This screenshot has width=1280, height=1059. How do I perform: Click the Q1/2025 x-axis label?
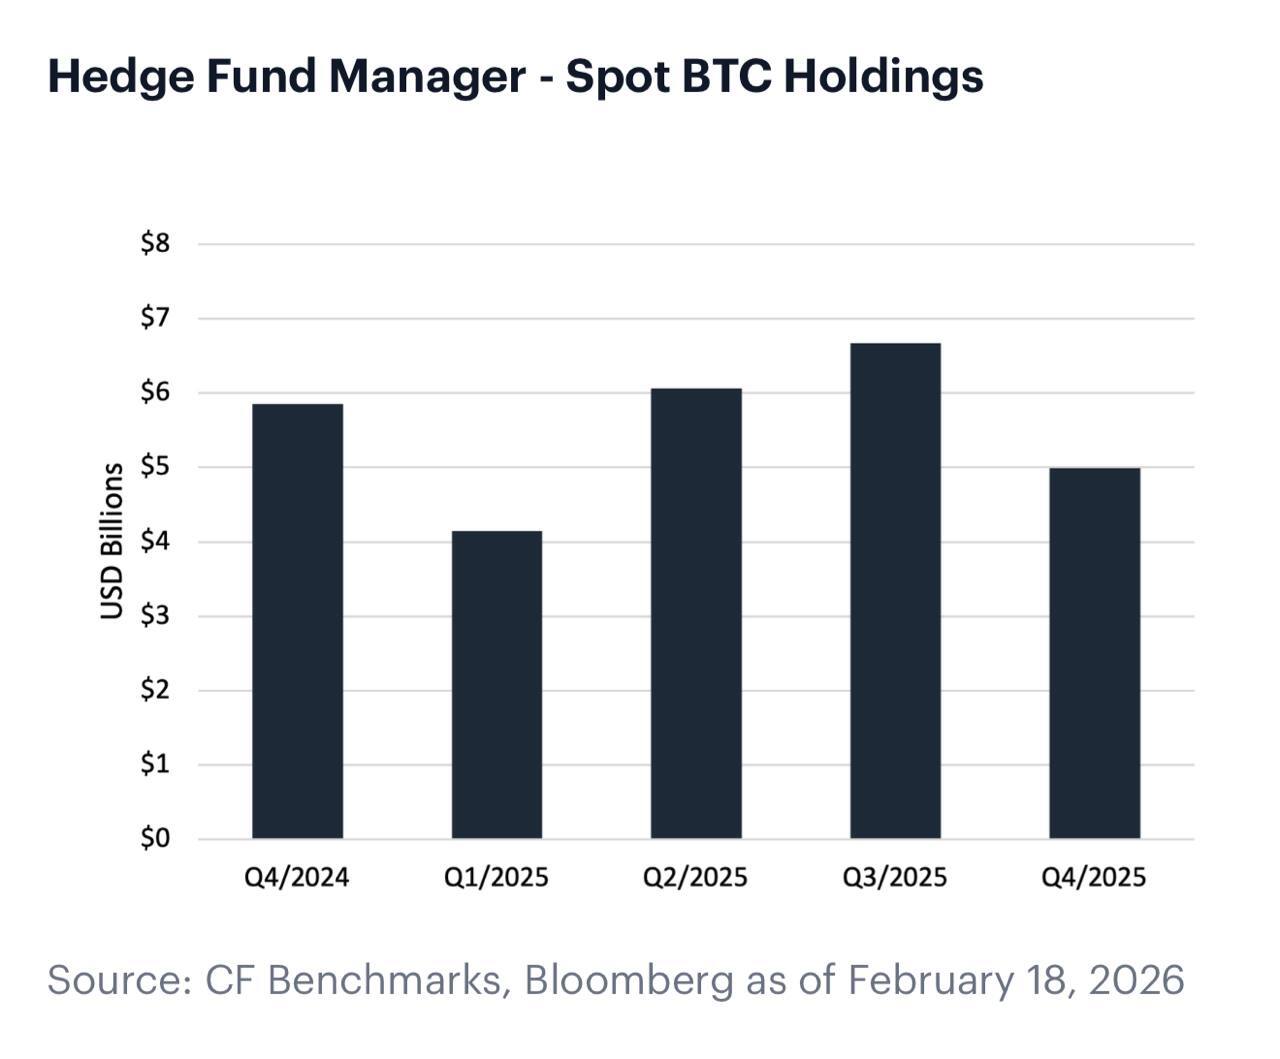coord(496,878)
